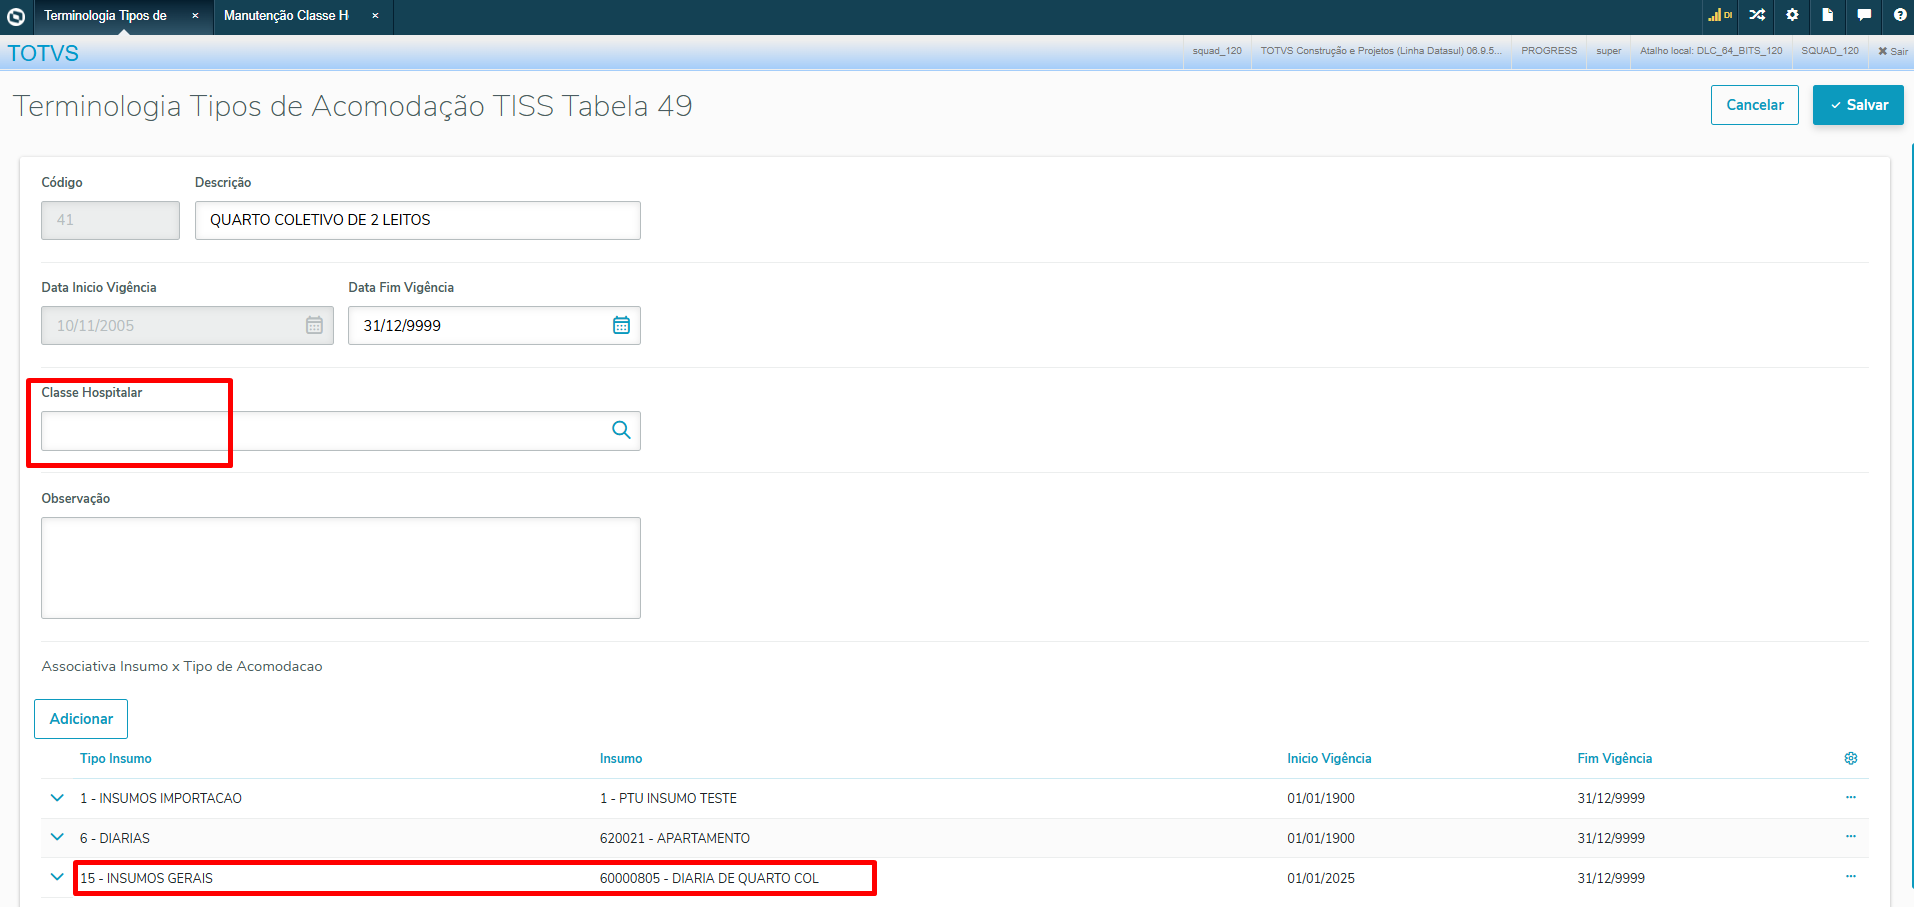Viewport: 1914px width, 907px height.
Task: Open actions menu for INSUMOS IMPORTACAO row
Action: click(x=1851, y=797)
